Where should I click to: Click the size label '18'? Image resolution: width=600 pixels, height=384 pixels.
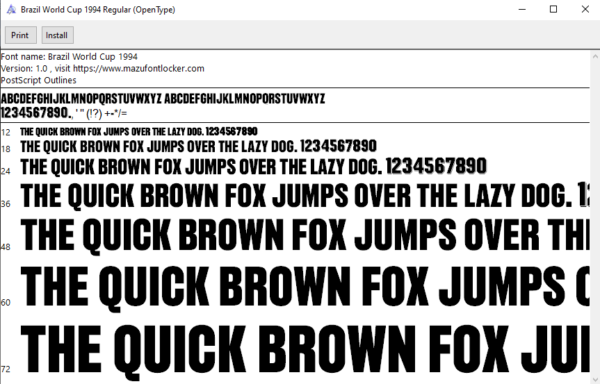pyautogui.click(x=6, y=149)
